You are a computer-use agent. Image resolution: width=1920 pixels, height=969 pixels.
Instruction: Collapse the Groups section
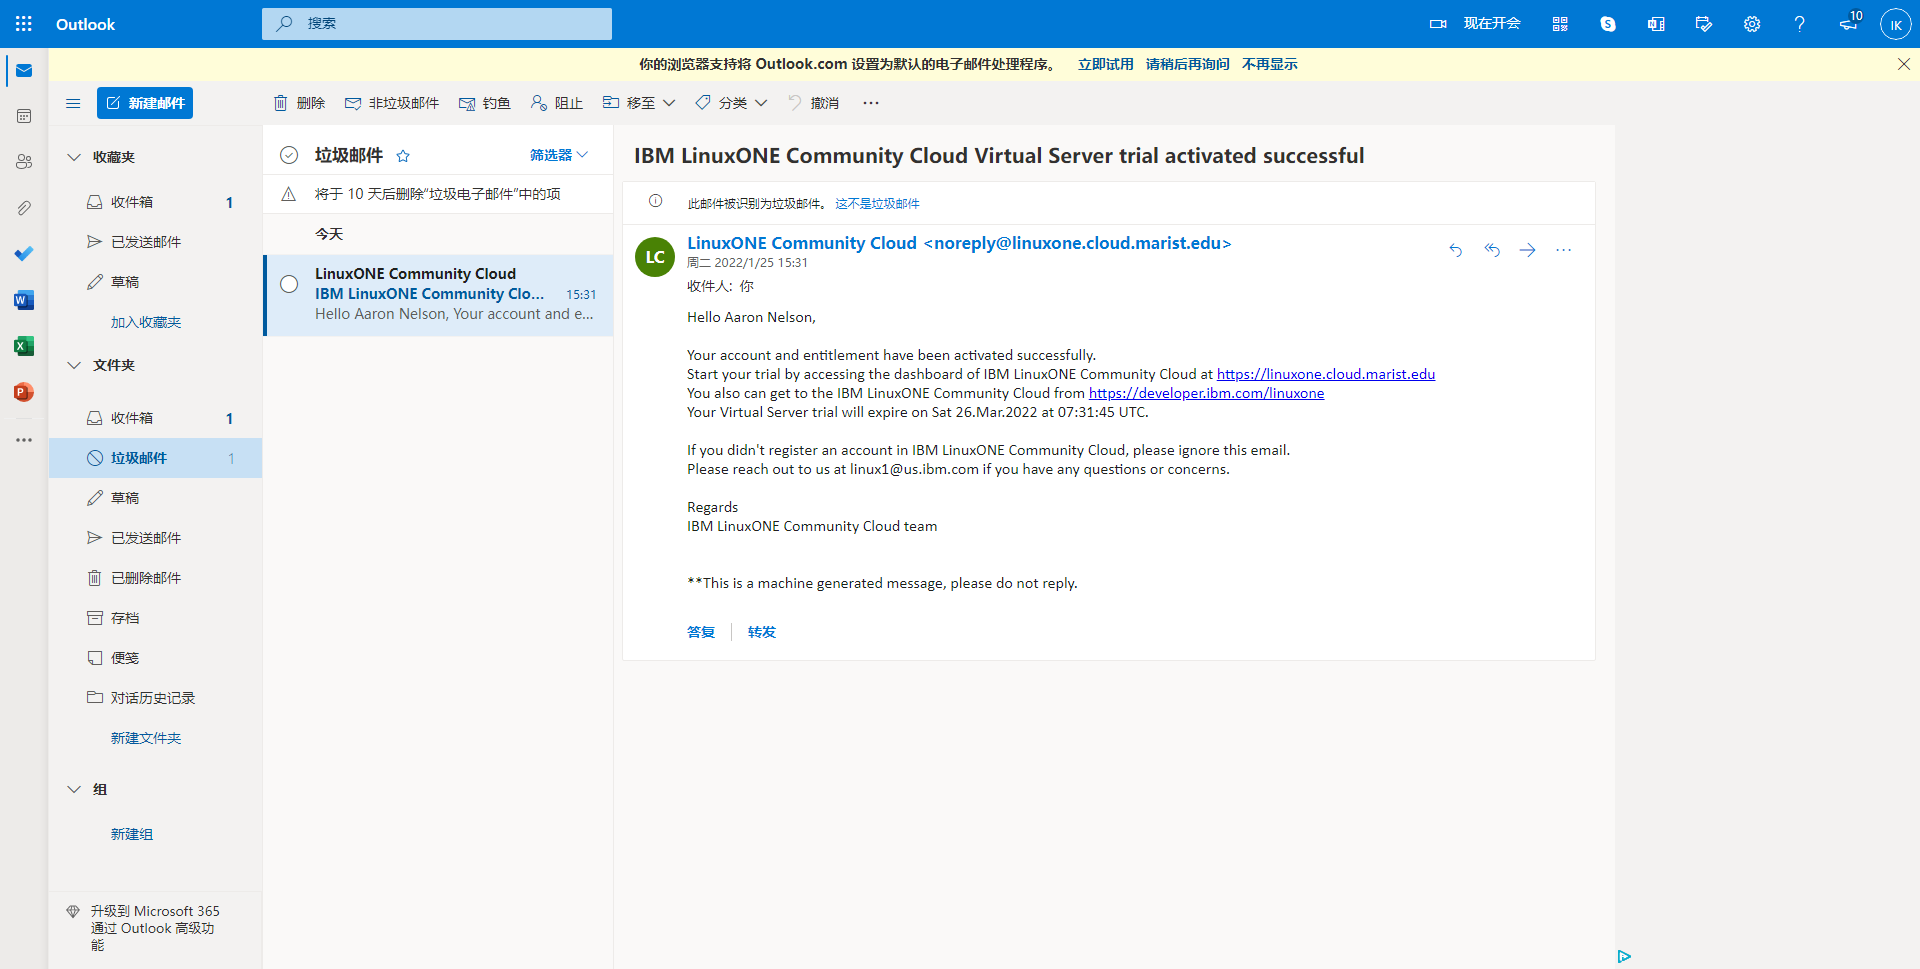click(74, 789)
